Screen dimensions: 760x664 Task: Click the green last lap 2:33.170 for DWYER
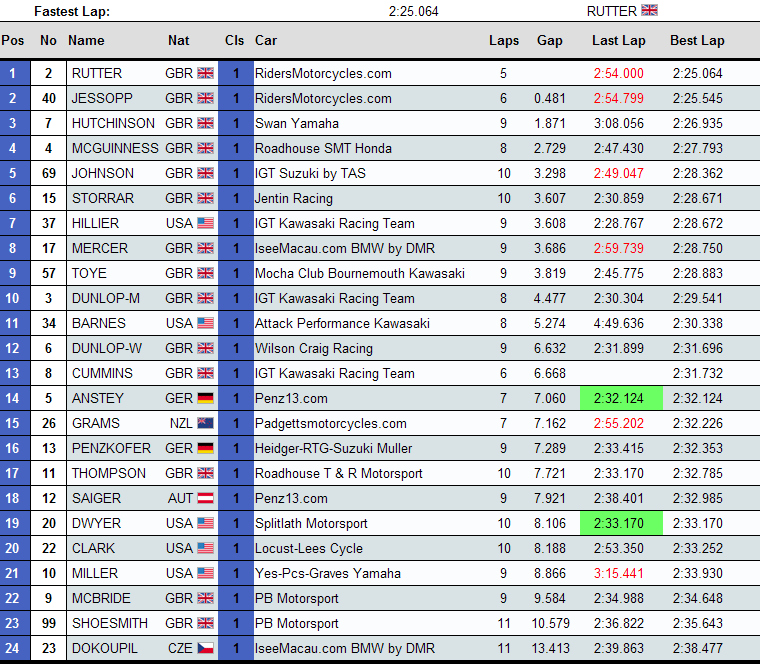coord(621,523)
